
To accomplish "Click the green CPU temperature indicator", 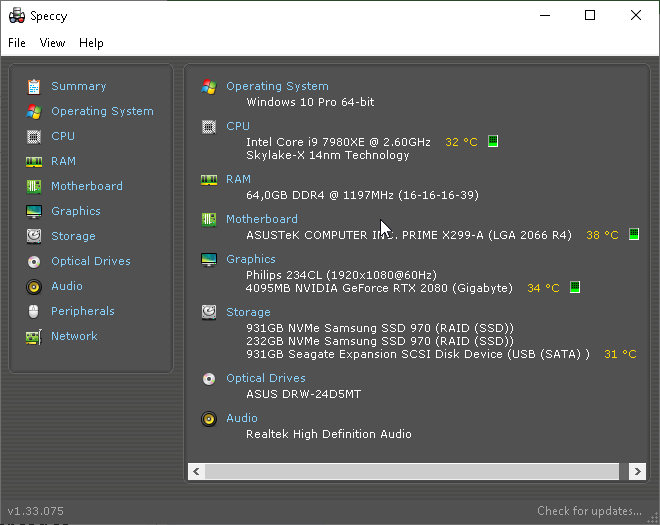I will [493, 142].
